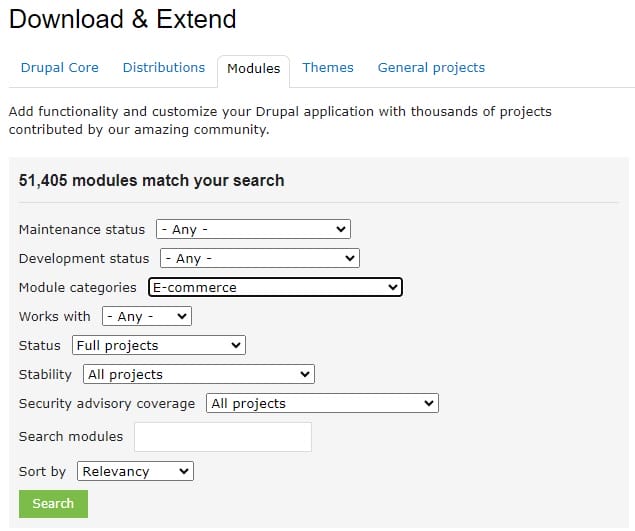This screenshot has width=635, height=531.
Task: Expand the Works with dropdown
Action: pos(147,316)
